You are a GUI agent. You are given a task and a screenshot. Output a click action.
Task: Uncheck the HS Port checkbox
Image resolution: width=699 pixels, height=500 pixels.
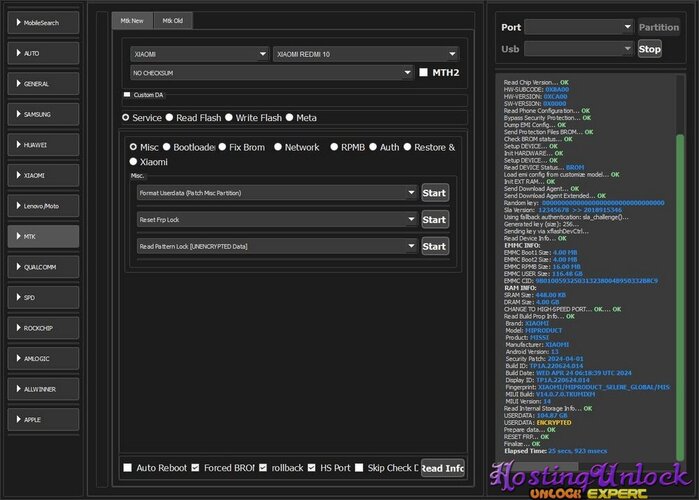pyautogui.click(x=312, y=467)
